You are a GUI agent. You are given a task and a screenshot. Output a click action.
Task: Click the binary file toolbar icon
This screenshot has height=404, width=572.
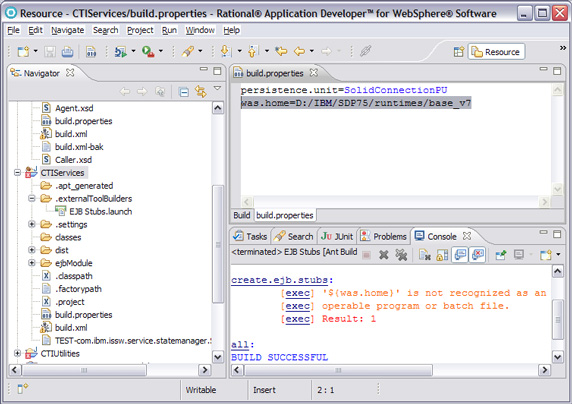coord(91,51)
